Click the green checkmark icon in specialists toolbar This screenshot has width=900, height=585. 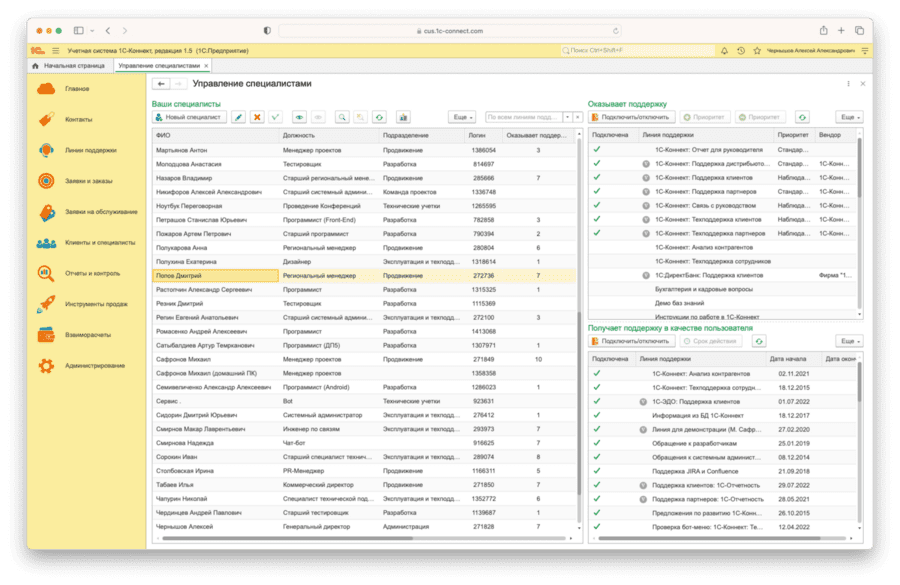tap(276, 117)
